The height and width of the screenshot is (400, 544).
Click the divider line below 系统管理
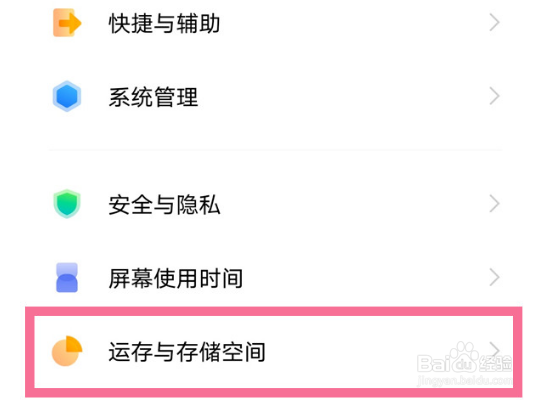click(x=275, y=150)
